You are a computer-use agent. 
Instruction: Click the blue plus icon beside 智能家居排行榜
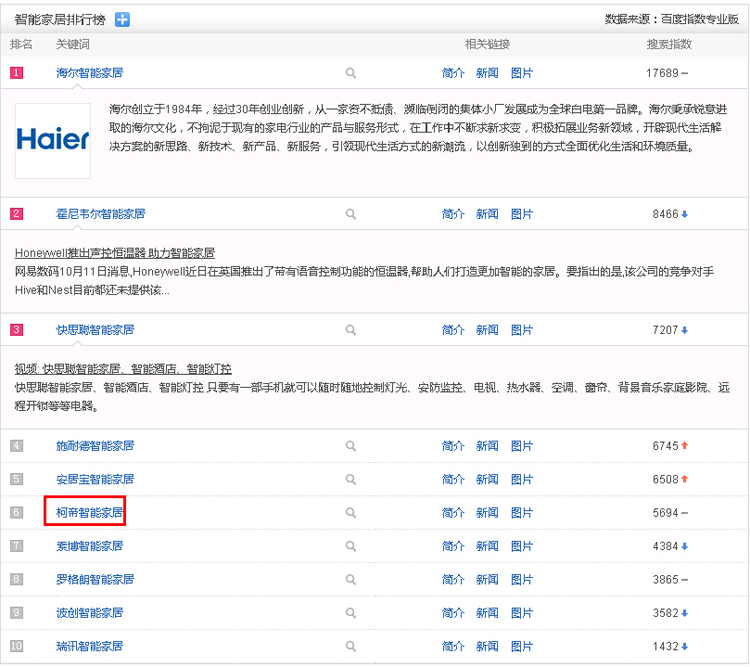tap(122, 20)
